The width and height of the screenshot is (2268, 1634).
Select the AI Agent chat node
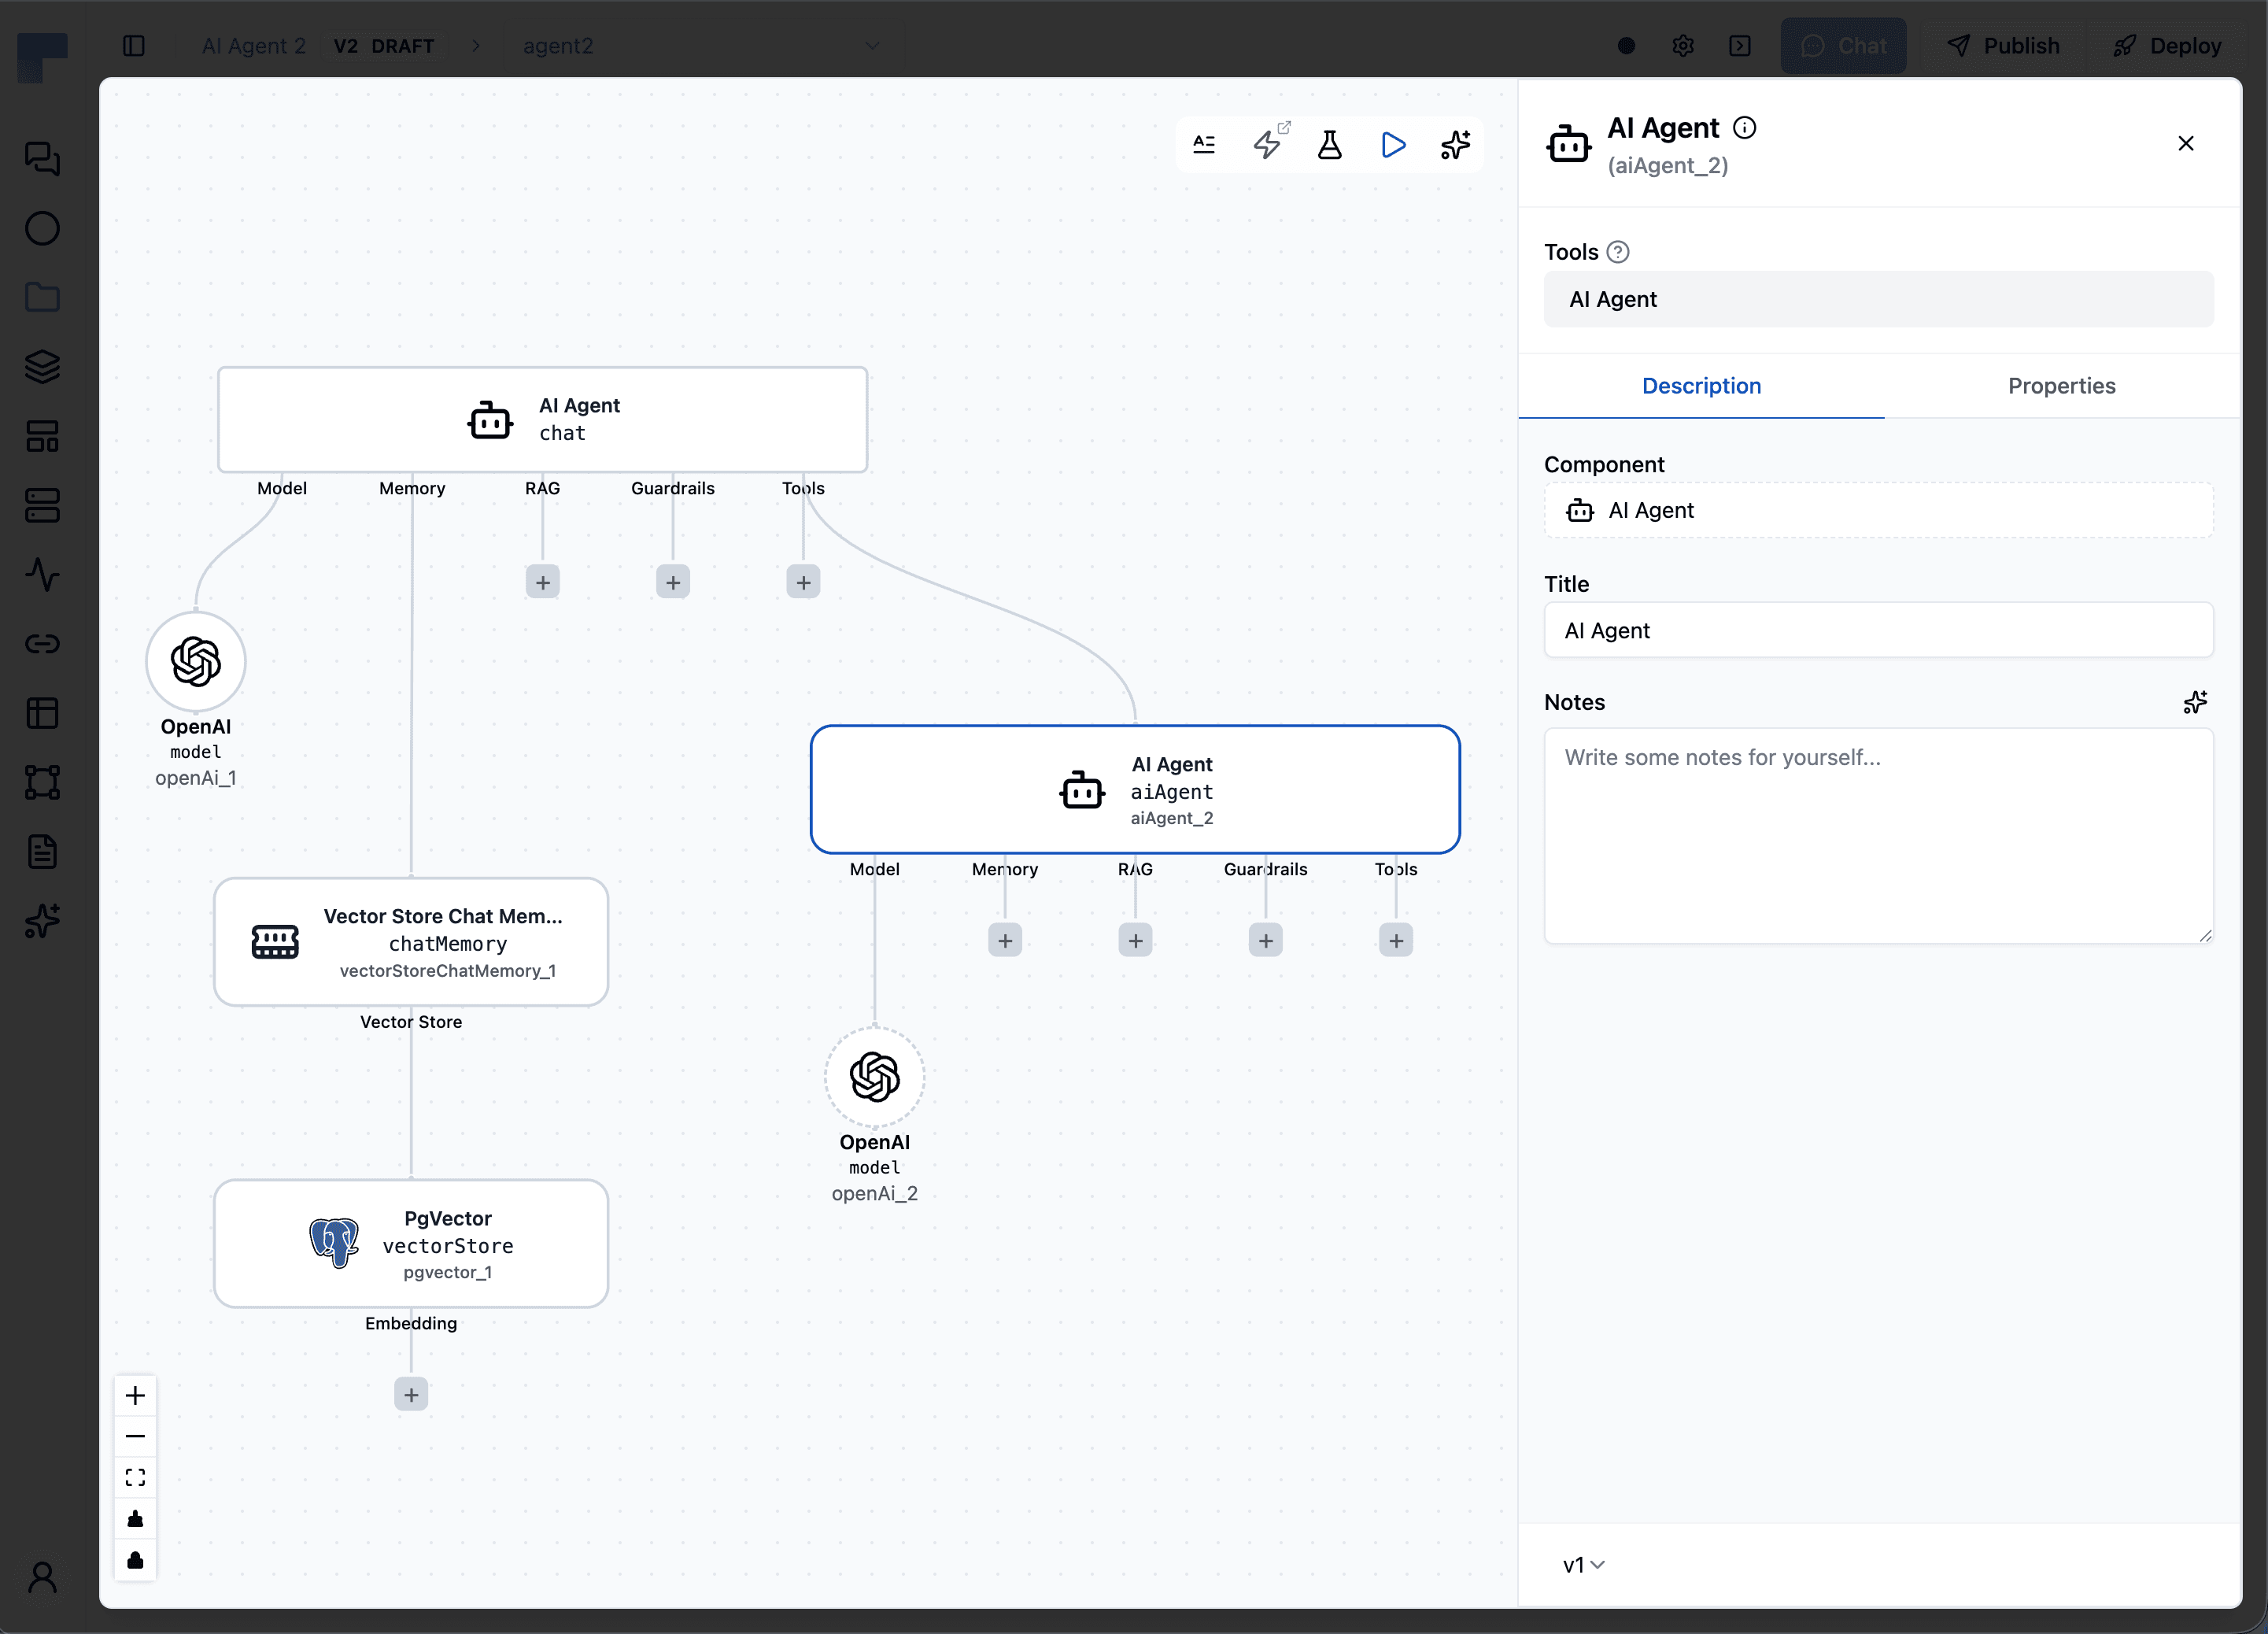click(x=543, y=420)
